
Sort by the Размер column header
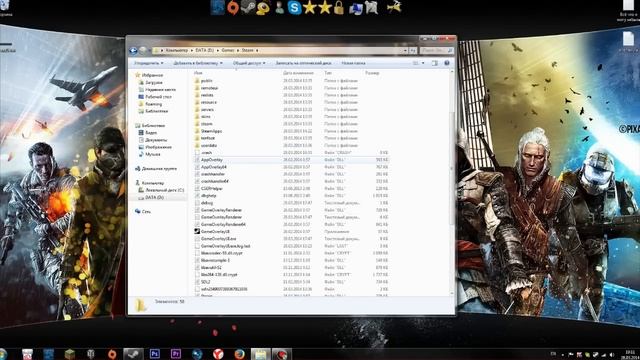tap(372, 73)
